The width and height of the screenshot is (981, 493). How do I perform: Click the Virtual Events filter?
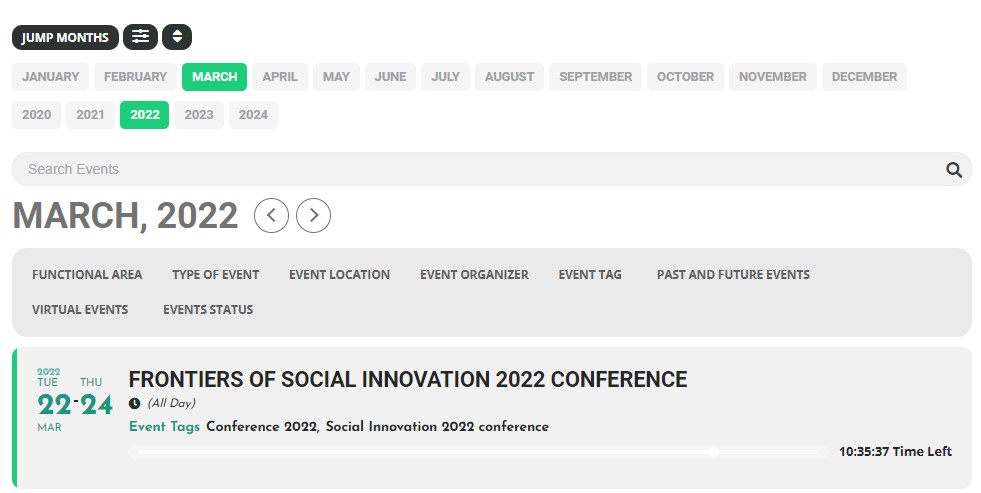coord(80,310)
